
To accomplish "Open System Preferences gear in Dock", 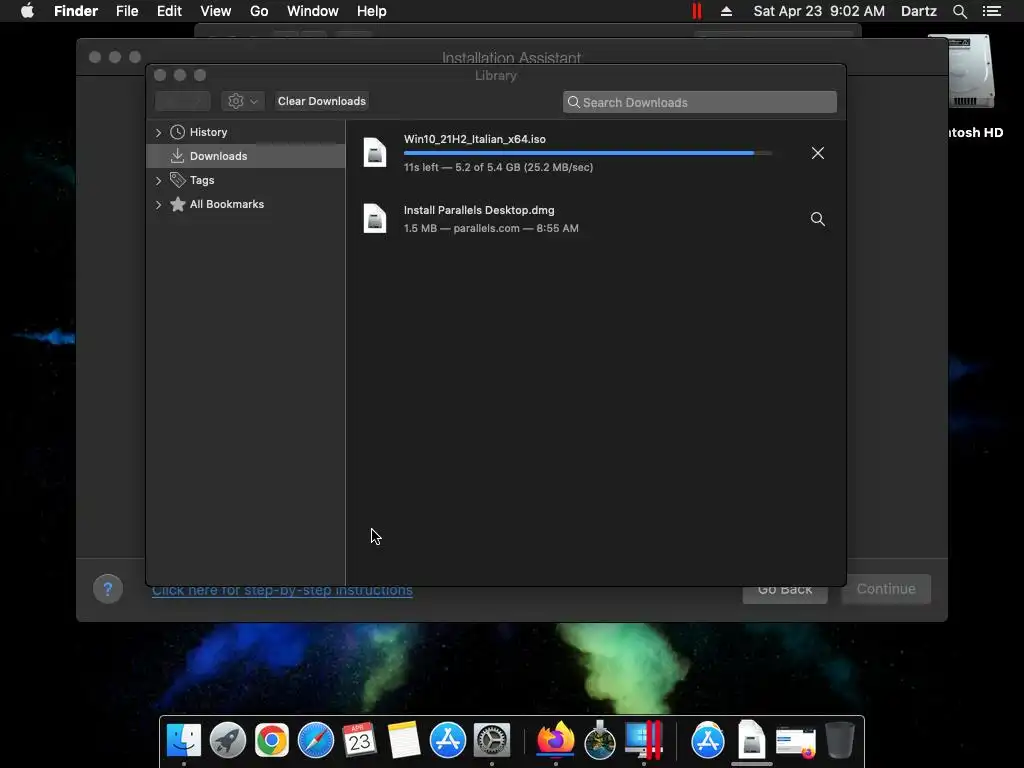I will 491,740.
